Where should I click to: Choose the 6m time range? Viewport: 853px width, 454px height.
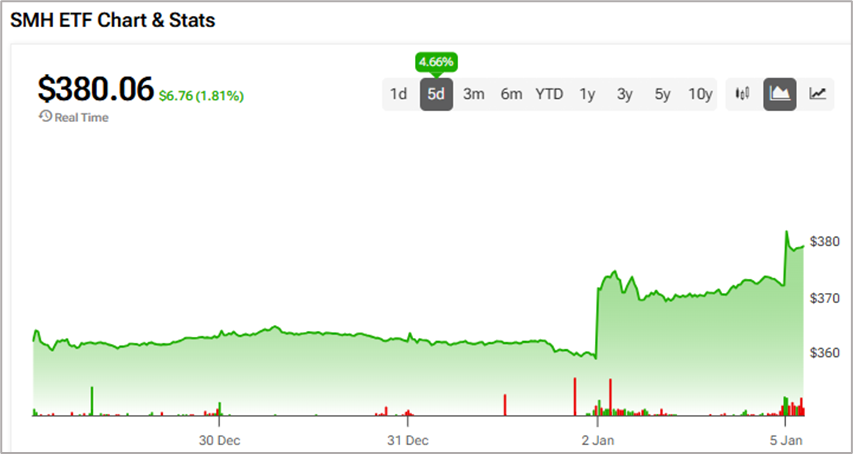pos(511,94)
